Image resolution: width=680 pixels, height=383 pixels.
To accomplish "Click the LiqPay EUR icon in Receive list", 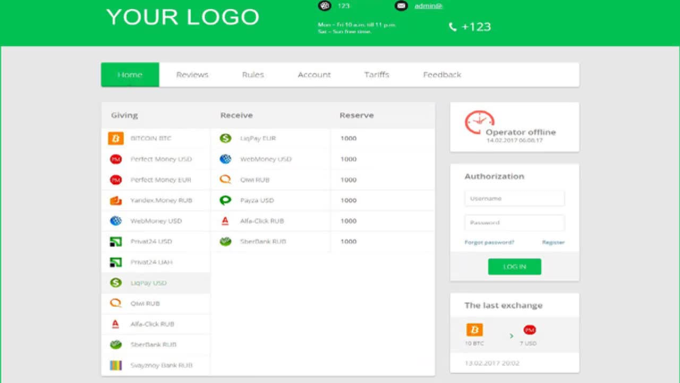I will (226, 138).
